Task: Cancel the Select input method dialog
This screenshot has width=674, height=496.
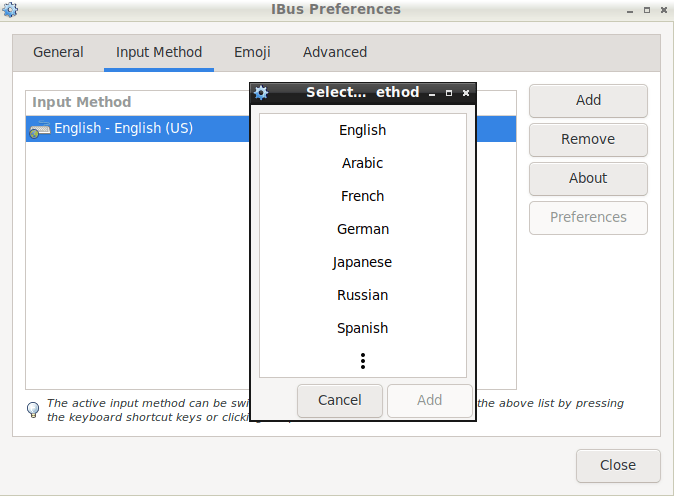Action: [340, 401]
